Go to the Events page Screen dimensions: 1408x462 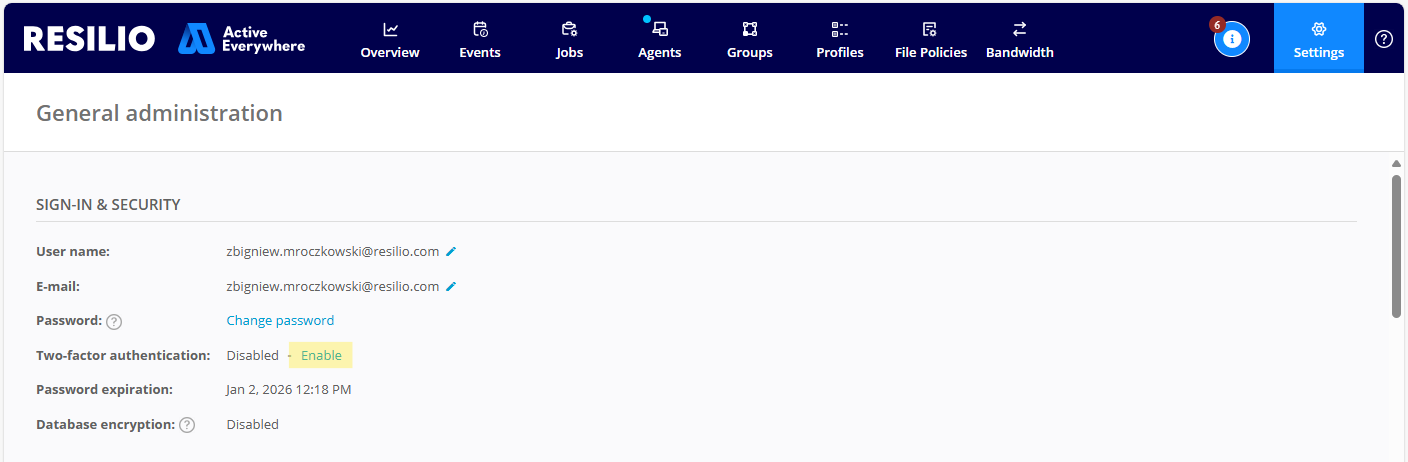pyautogui.click(x=480, y=39)
